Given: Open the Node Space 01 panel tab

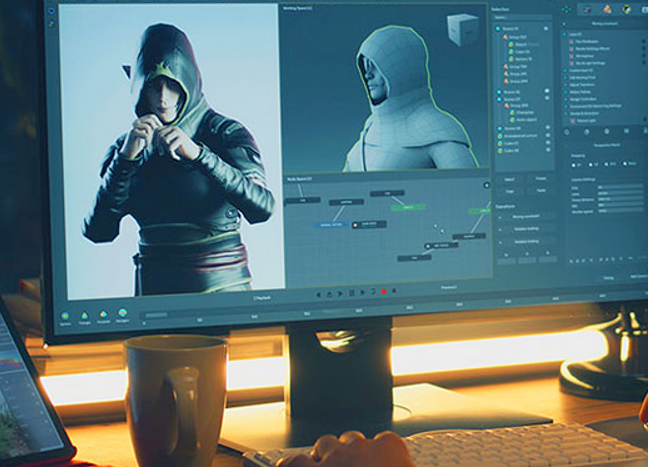Looking at the screenshot, I should point(301,180).
